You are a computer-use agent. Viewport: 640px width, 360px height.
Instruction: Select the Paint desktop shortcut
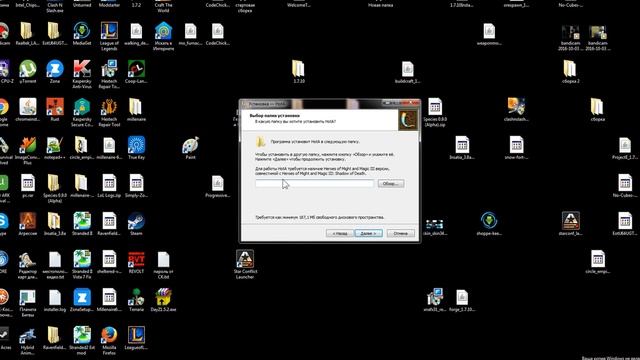(191, 148)
